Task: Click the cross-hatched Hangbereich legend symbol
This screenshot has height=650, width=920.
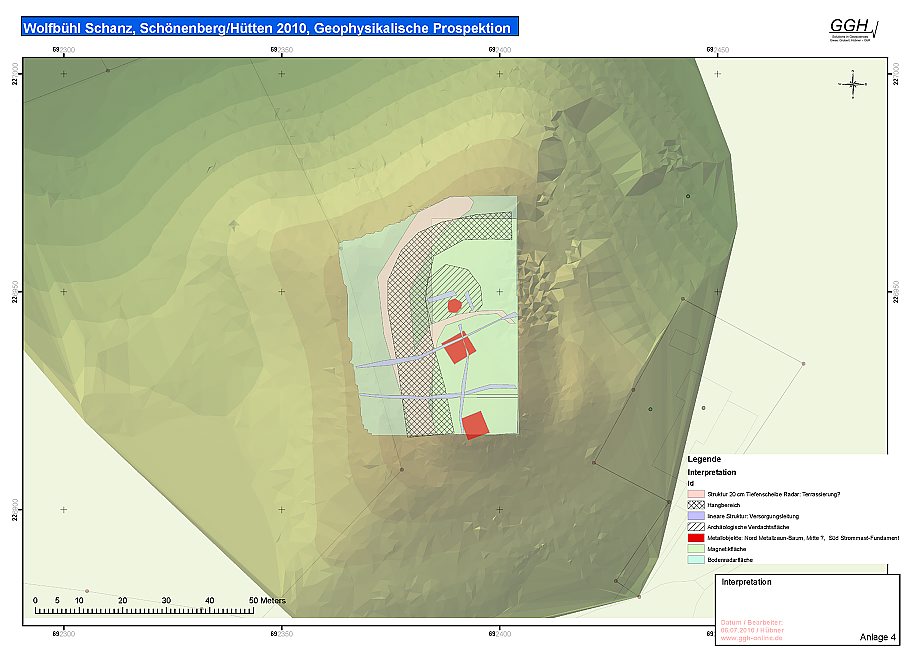Action: coord(697,505)
